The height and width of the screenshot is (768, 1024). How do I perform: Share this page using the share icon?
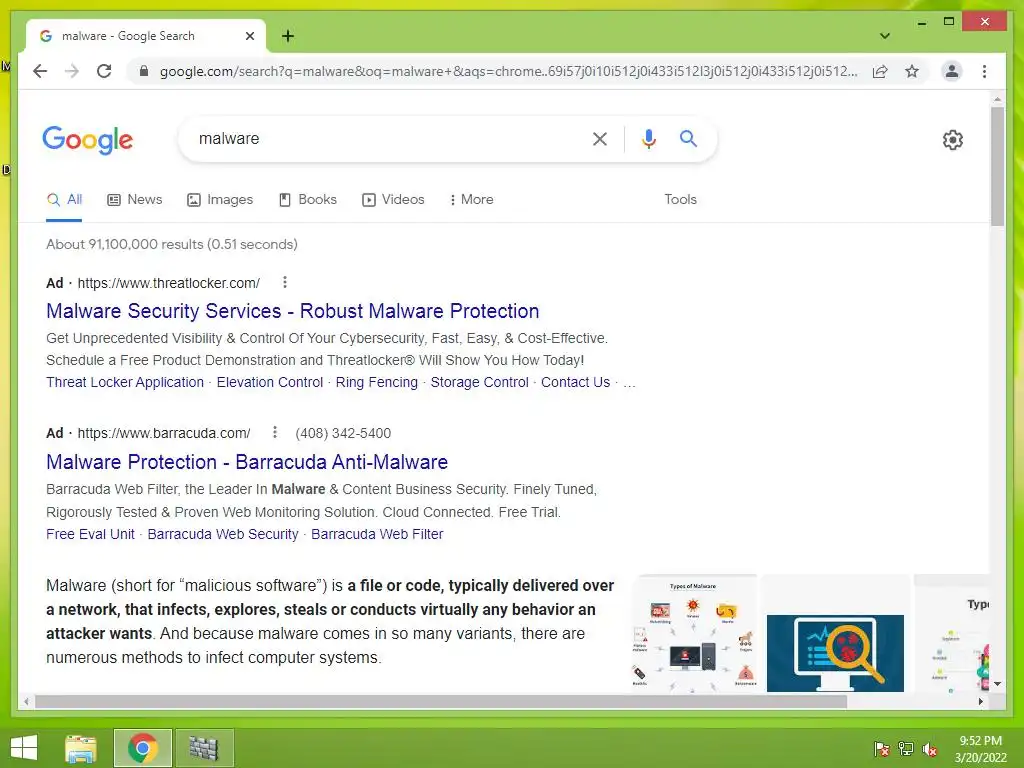[x=880, y=71]
